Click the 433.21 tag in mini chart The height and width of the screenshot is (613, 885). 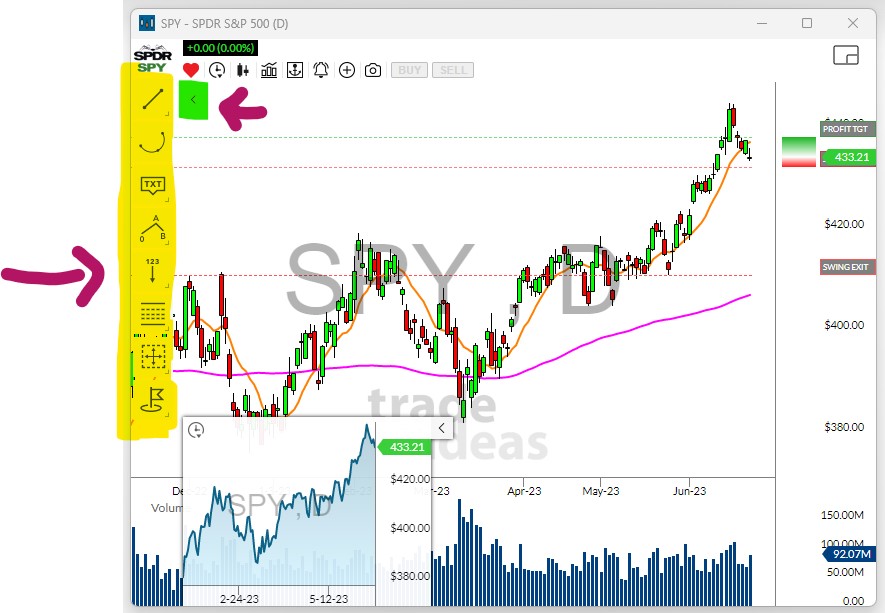pyautogui.click(x=404, y=447)
